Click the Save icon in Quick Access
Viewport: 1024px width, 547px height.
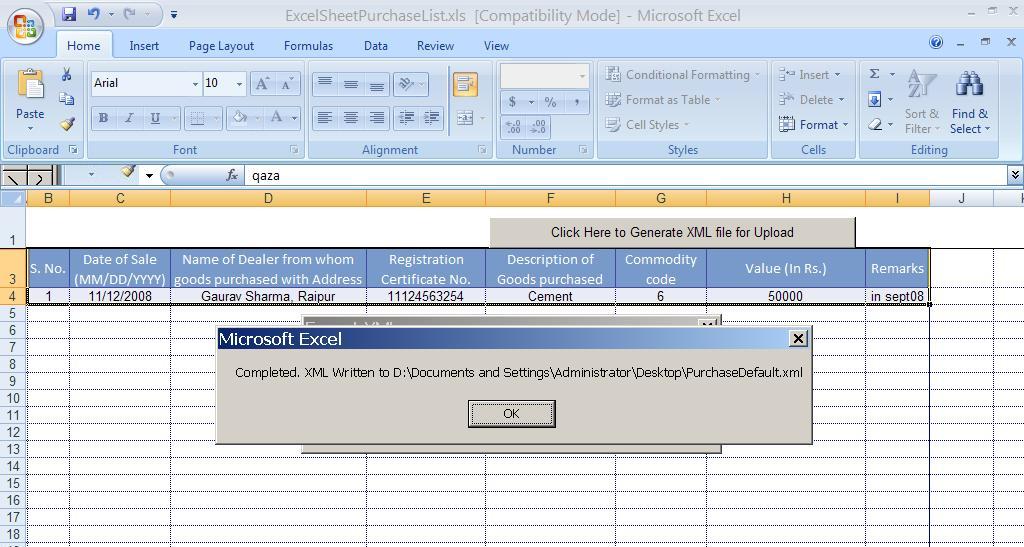[69, 15]
